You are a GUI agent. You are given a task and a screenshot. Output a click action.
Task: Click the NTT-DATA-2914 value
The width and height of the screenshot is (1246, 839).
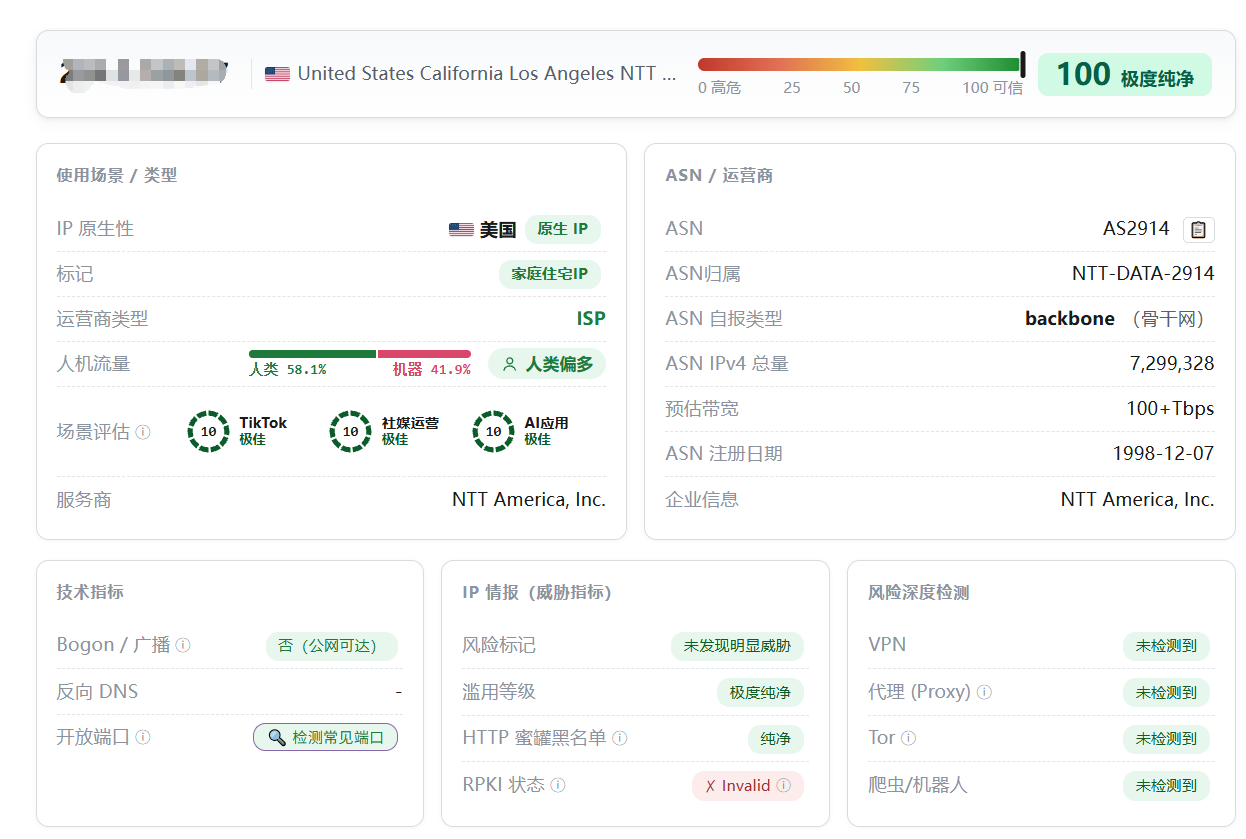coord(1143,274)
